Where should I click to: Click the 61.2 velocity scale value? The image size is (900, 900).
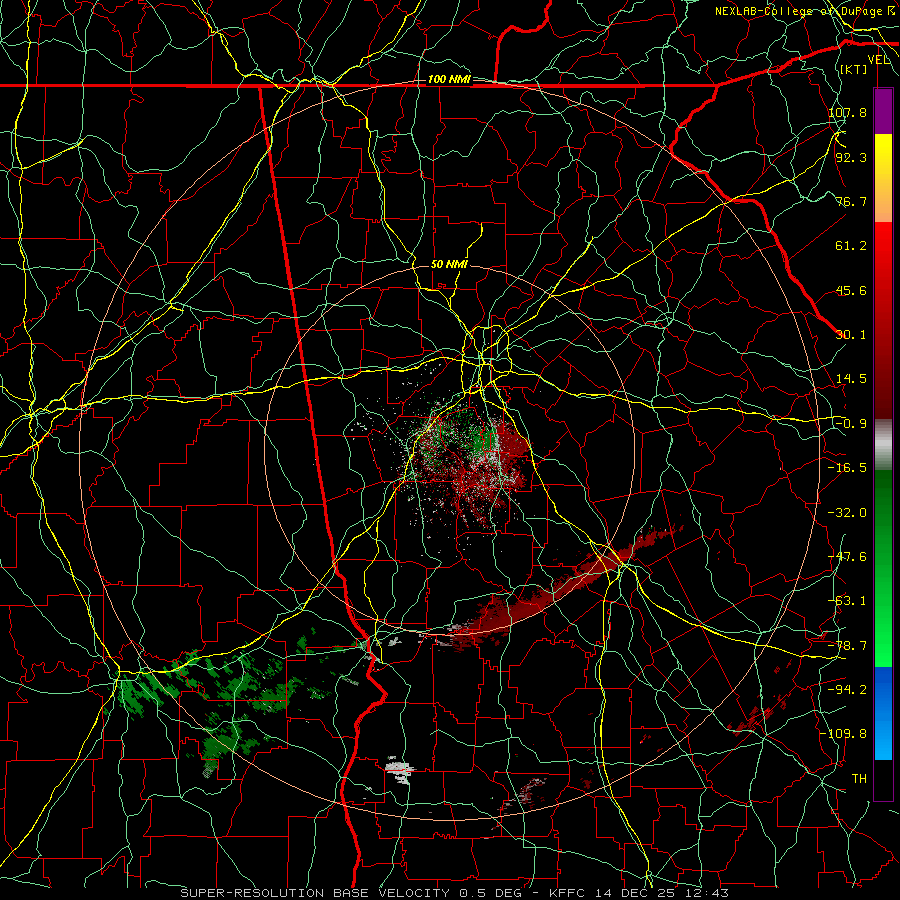point(851,246)
